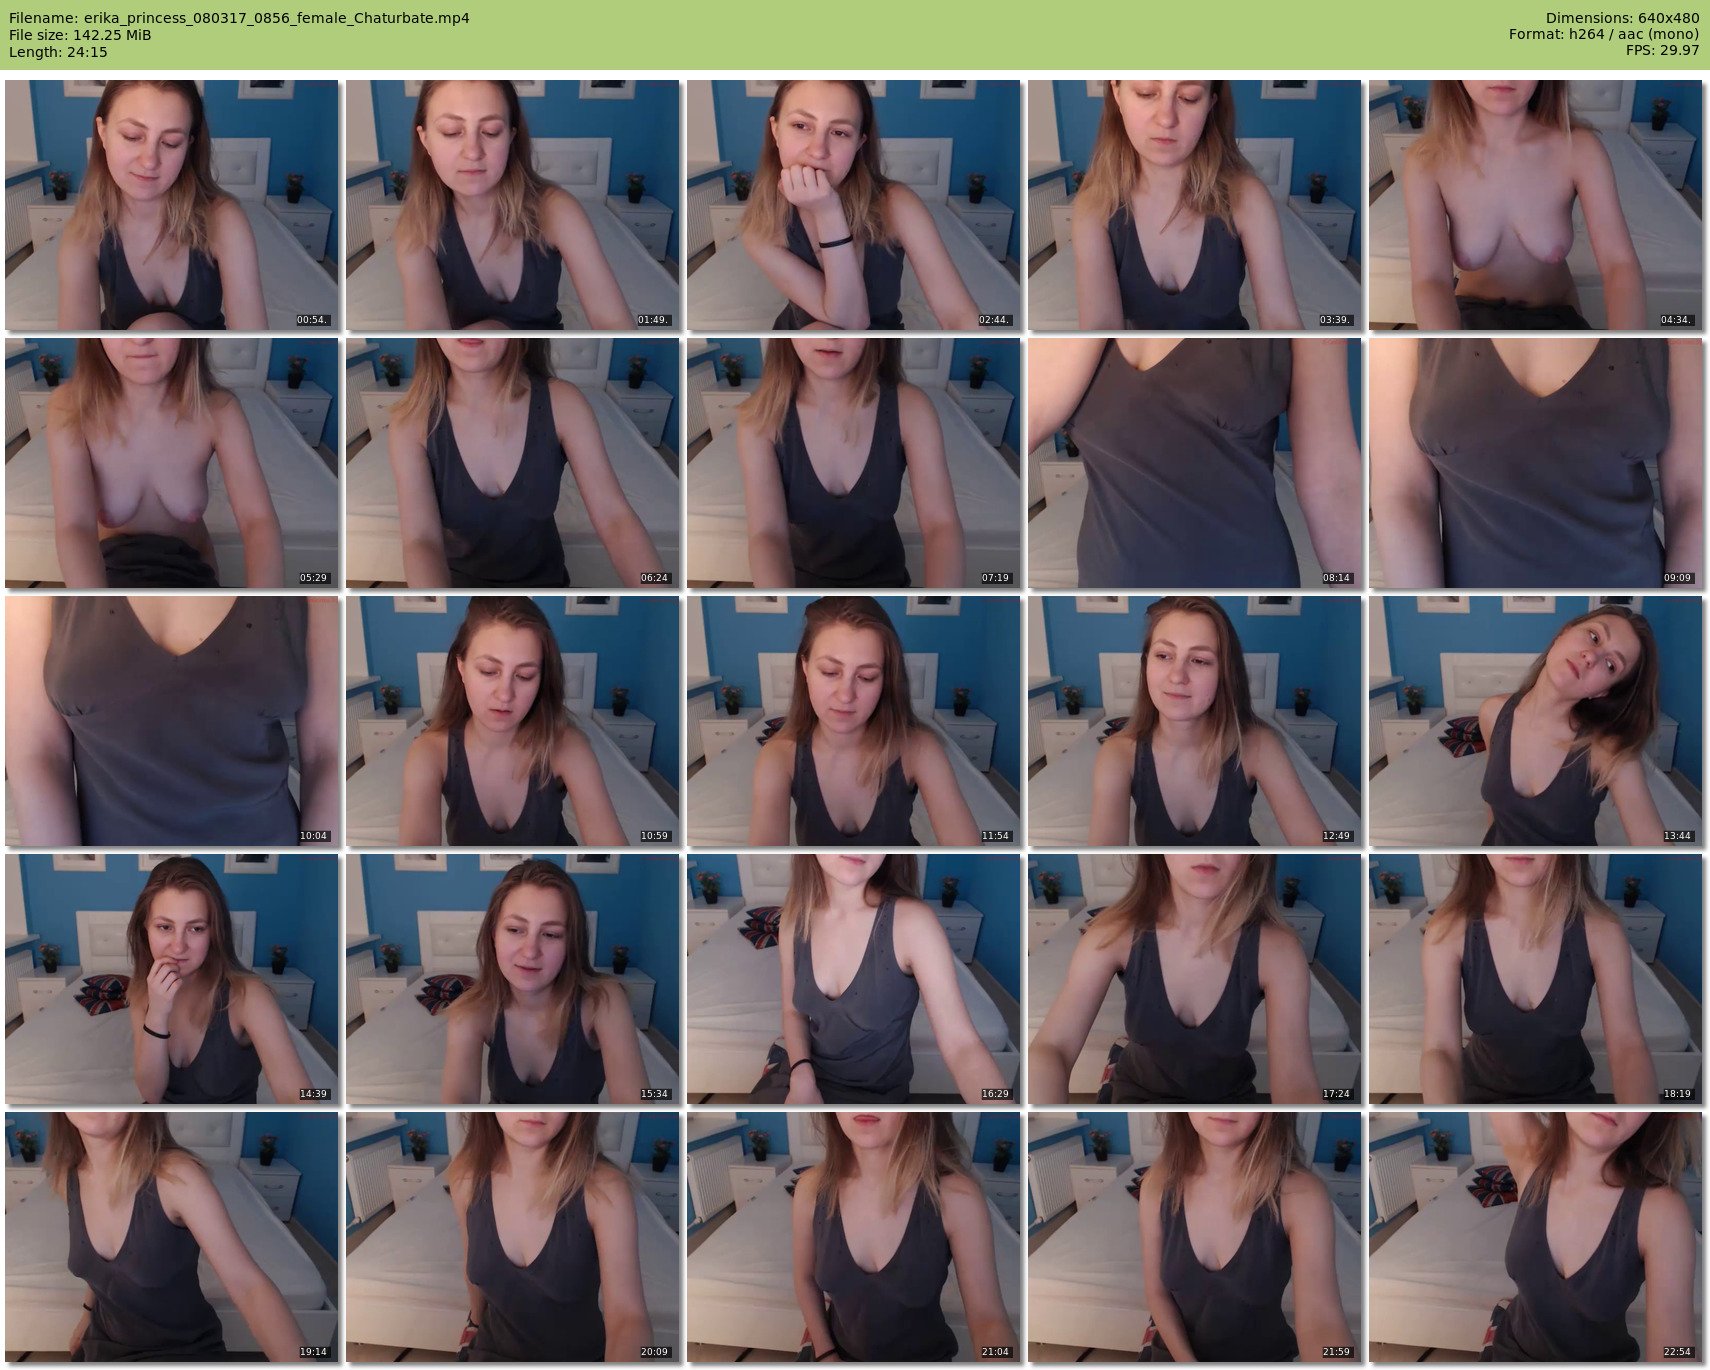Open the thumbnail stamped 22:54

(x=1536, y=1237)
